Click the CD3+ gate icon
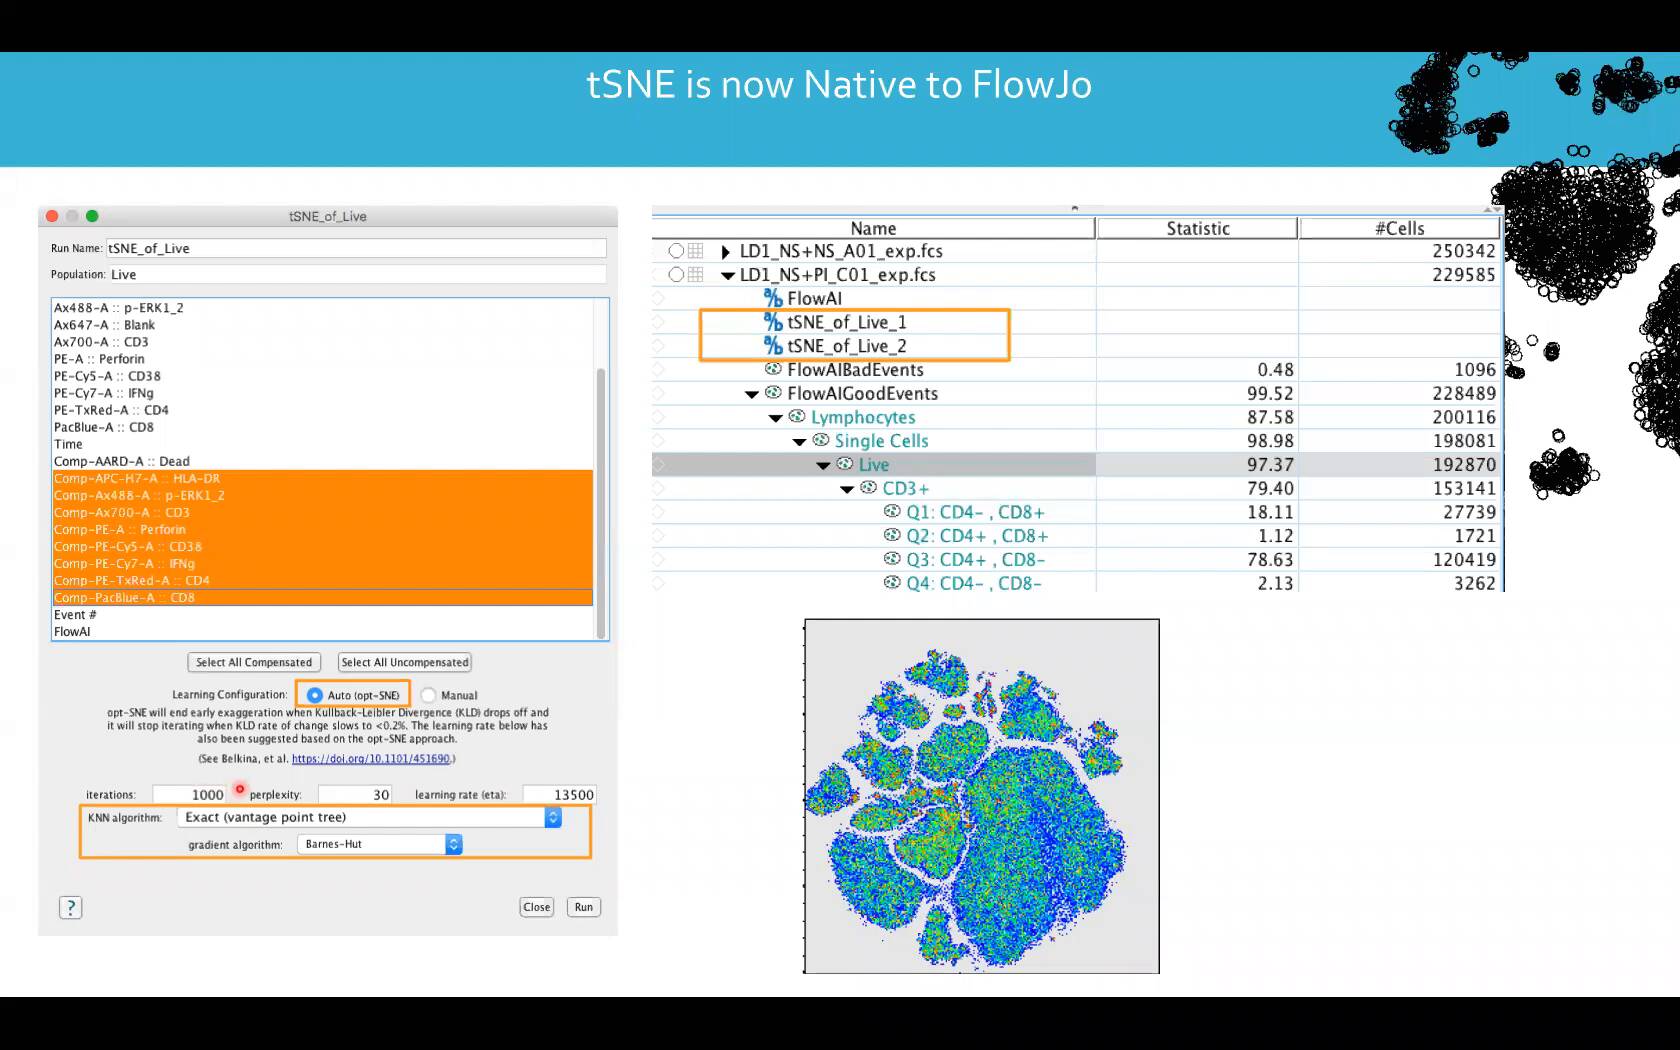 click(x=869, y=488)
